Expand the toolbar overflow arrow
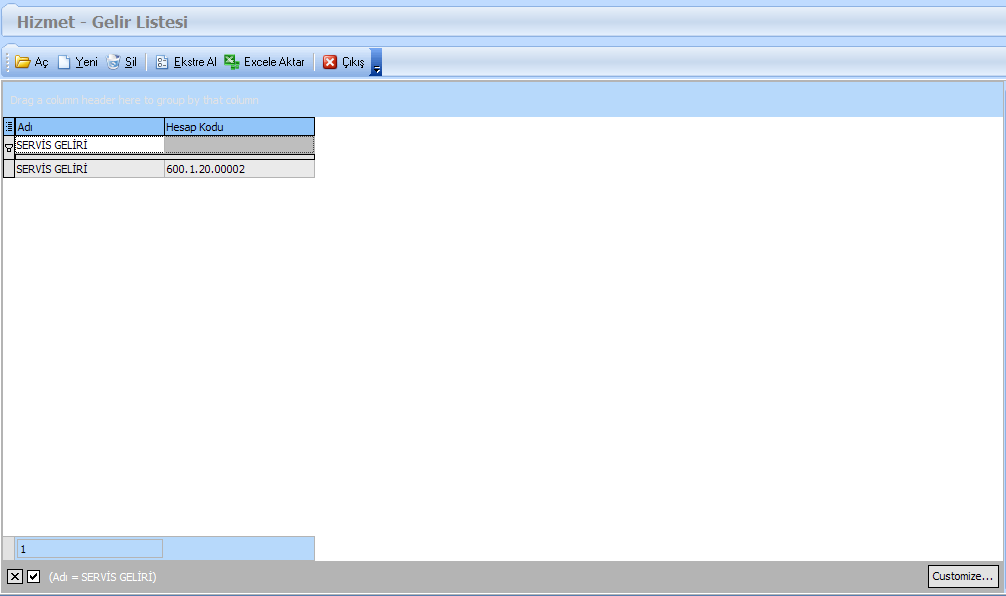Image resolution: width=1006 pixels, height=596 pixels. tap(376, 65)
